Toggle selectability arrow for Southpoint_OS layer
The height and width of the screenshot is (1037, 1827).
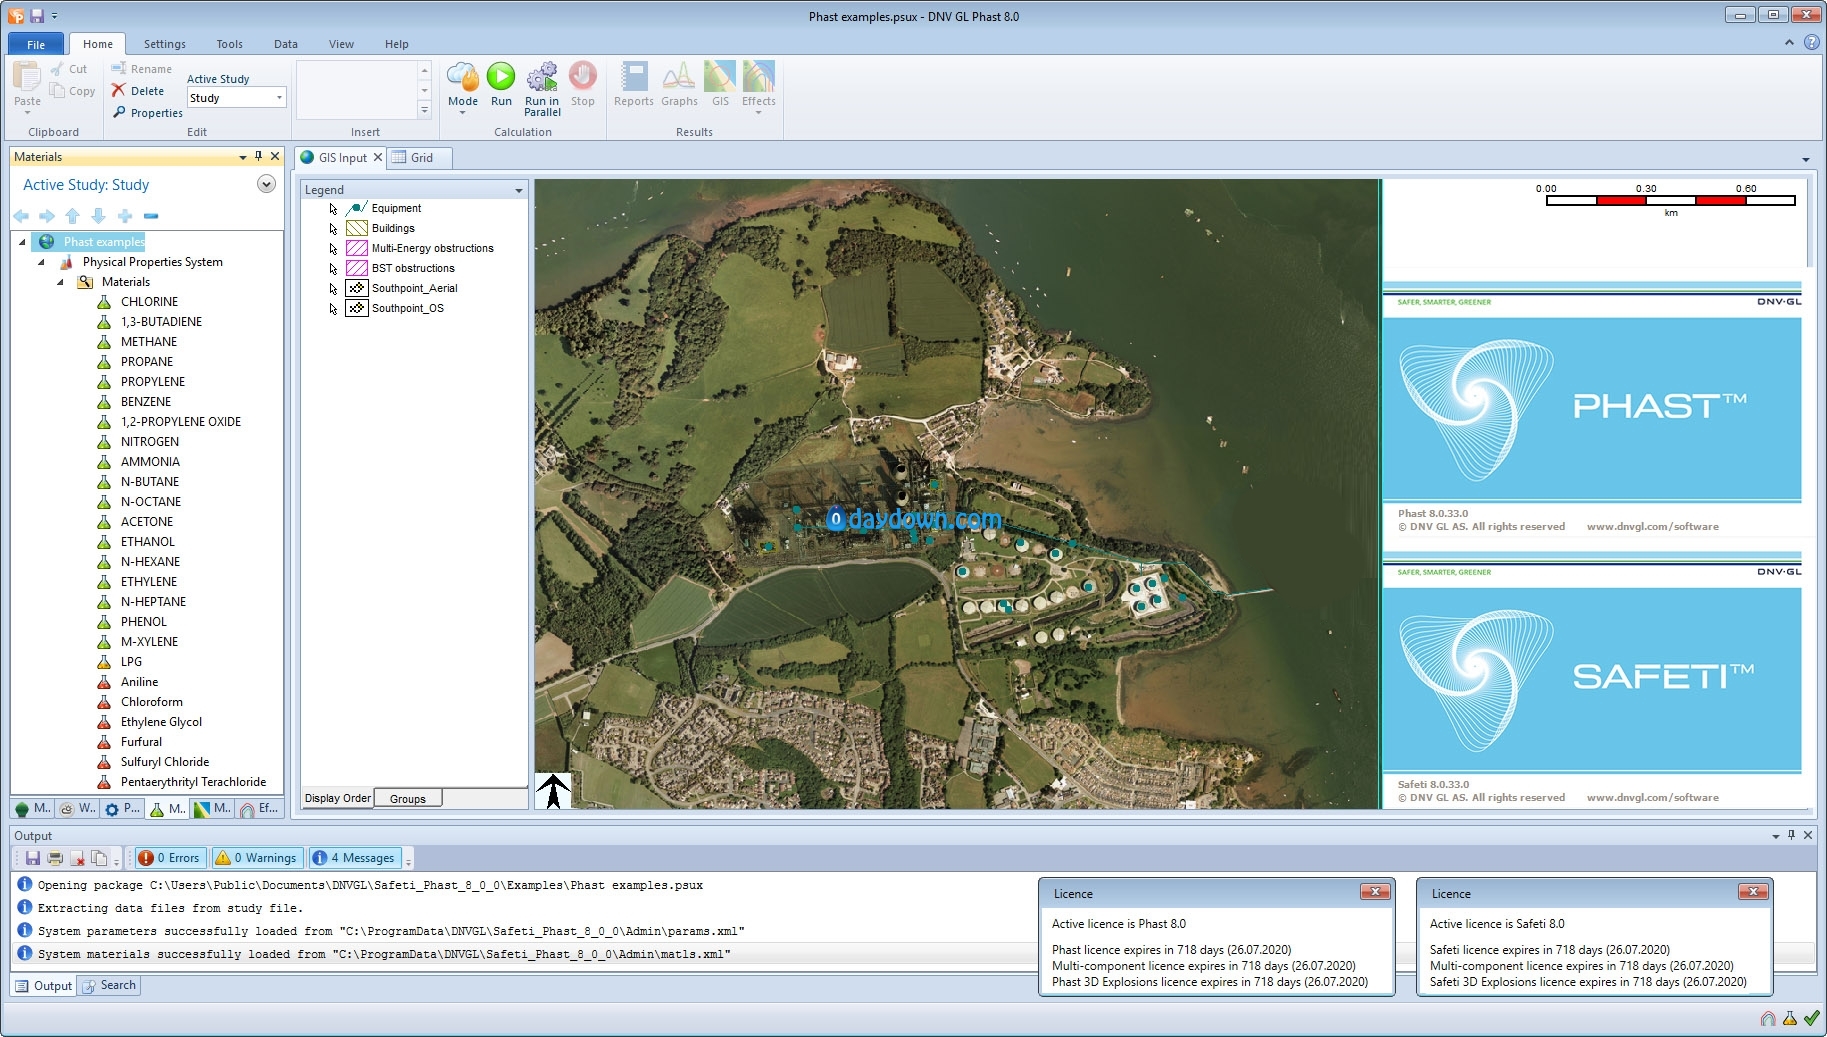(x=334, y=309)
